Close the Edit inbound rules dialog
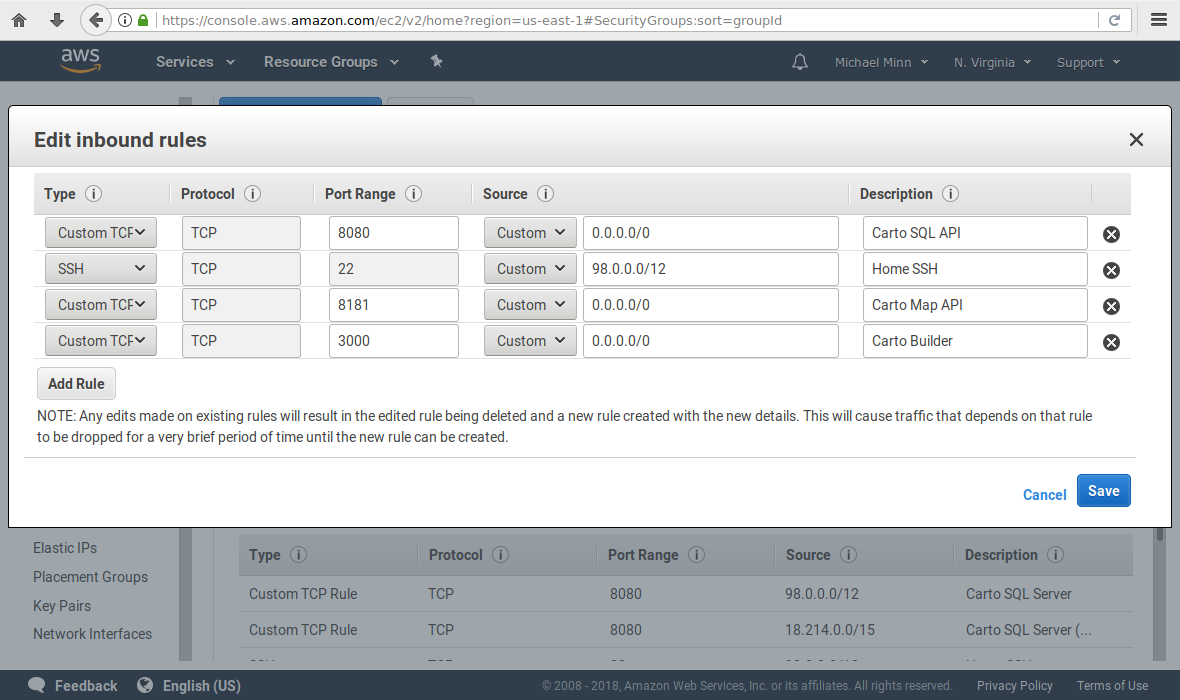1180x700 pixels. [1136, 140]
